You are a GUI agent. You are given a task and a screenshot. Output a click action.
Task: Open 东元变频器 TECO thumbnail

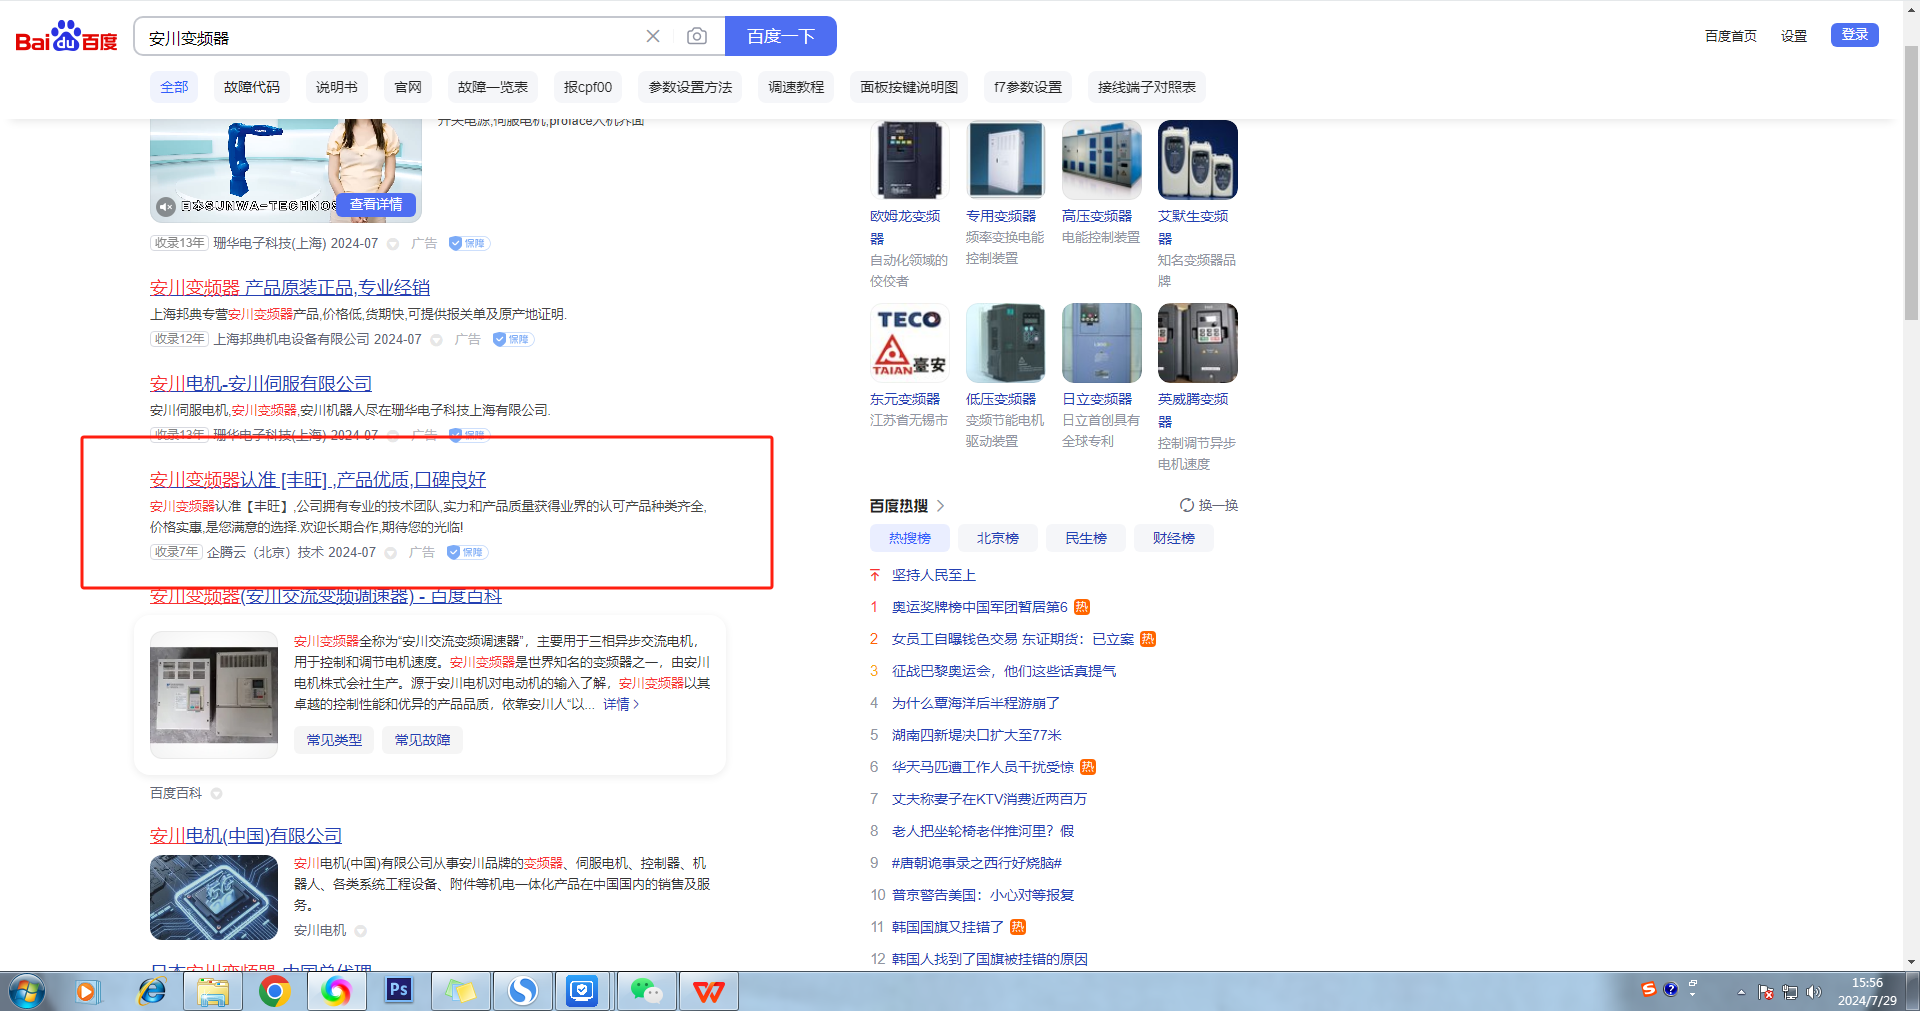(910, 343)
